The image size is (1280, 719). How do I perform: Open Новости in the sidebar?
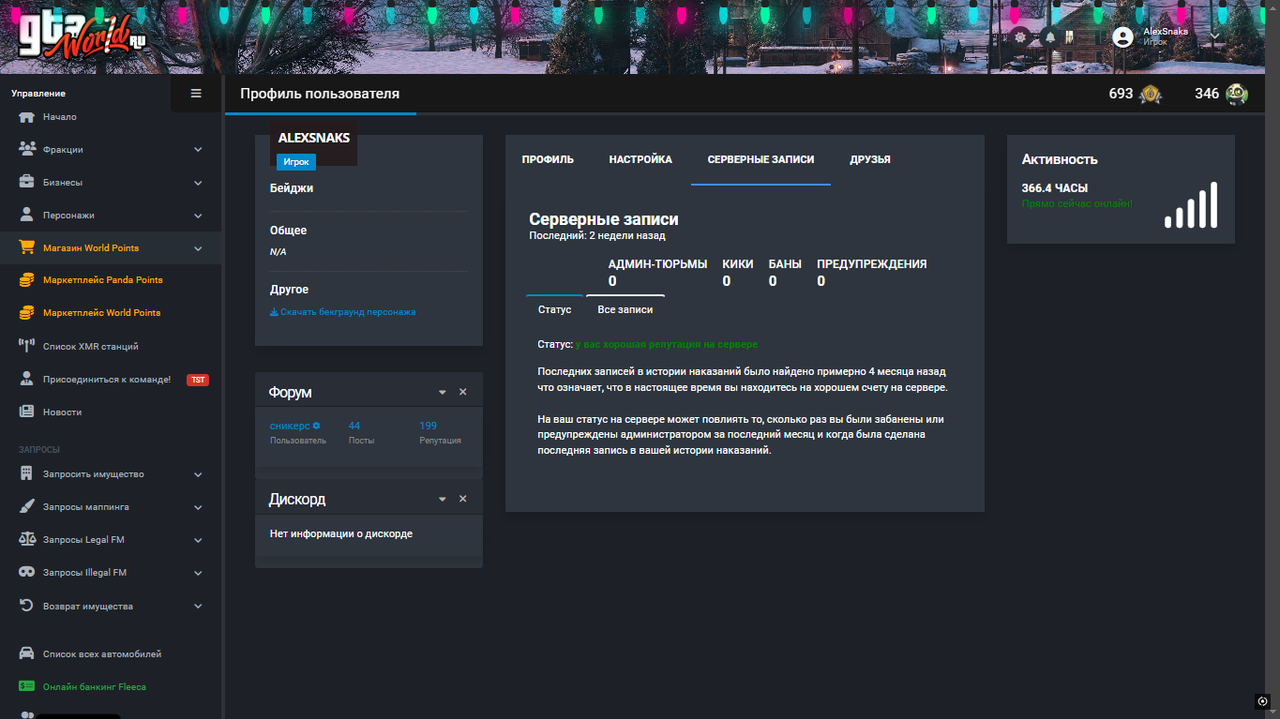click(x=62, y=412)
